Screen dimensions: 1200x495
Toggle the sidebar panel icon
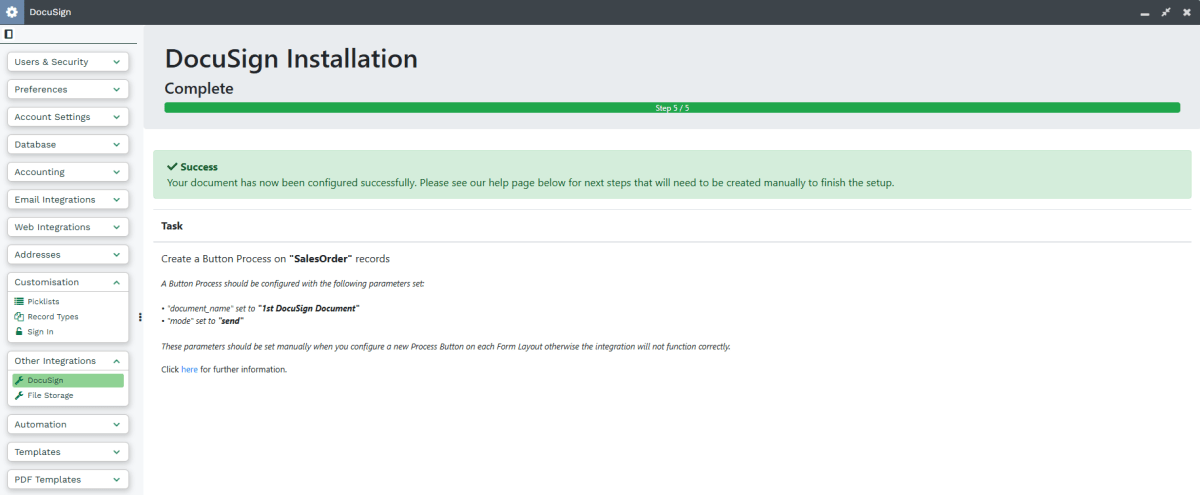click(9, 34)
